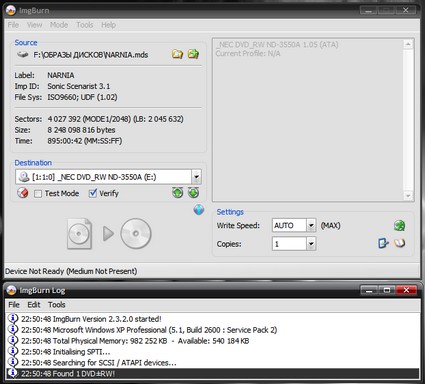This screenshot has height=384, width=425.
Task: Close the main ImgBurn window
Action: pyautogui.click(x=406, y=10)
